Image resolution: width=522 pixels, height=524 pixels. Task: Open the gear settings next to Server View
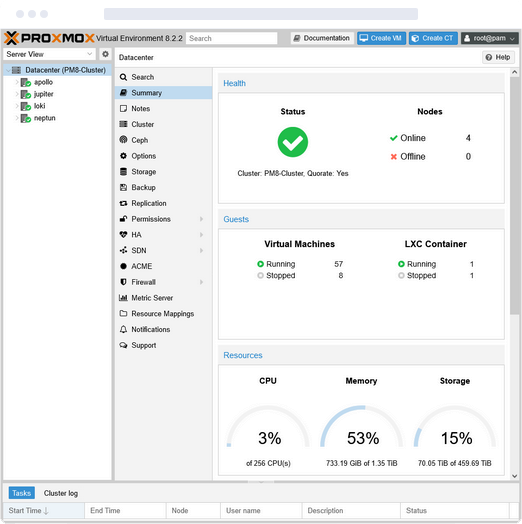point(105,54)
